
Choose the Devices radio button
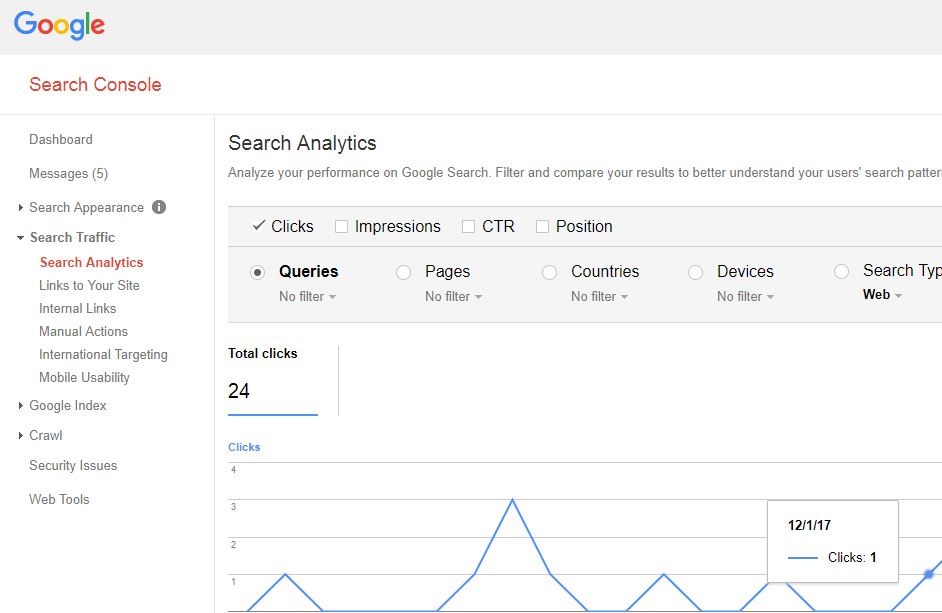(x=696, y=272)
